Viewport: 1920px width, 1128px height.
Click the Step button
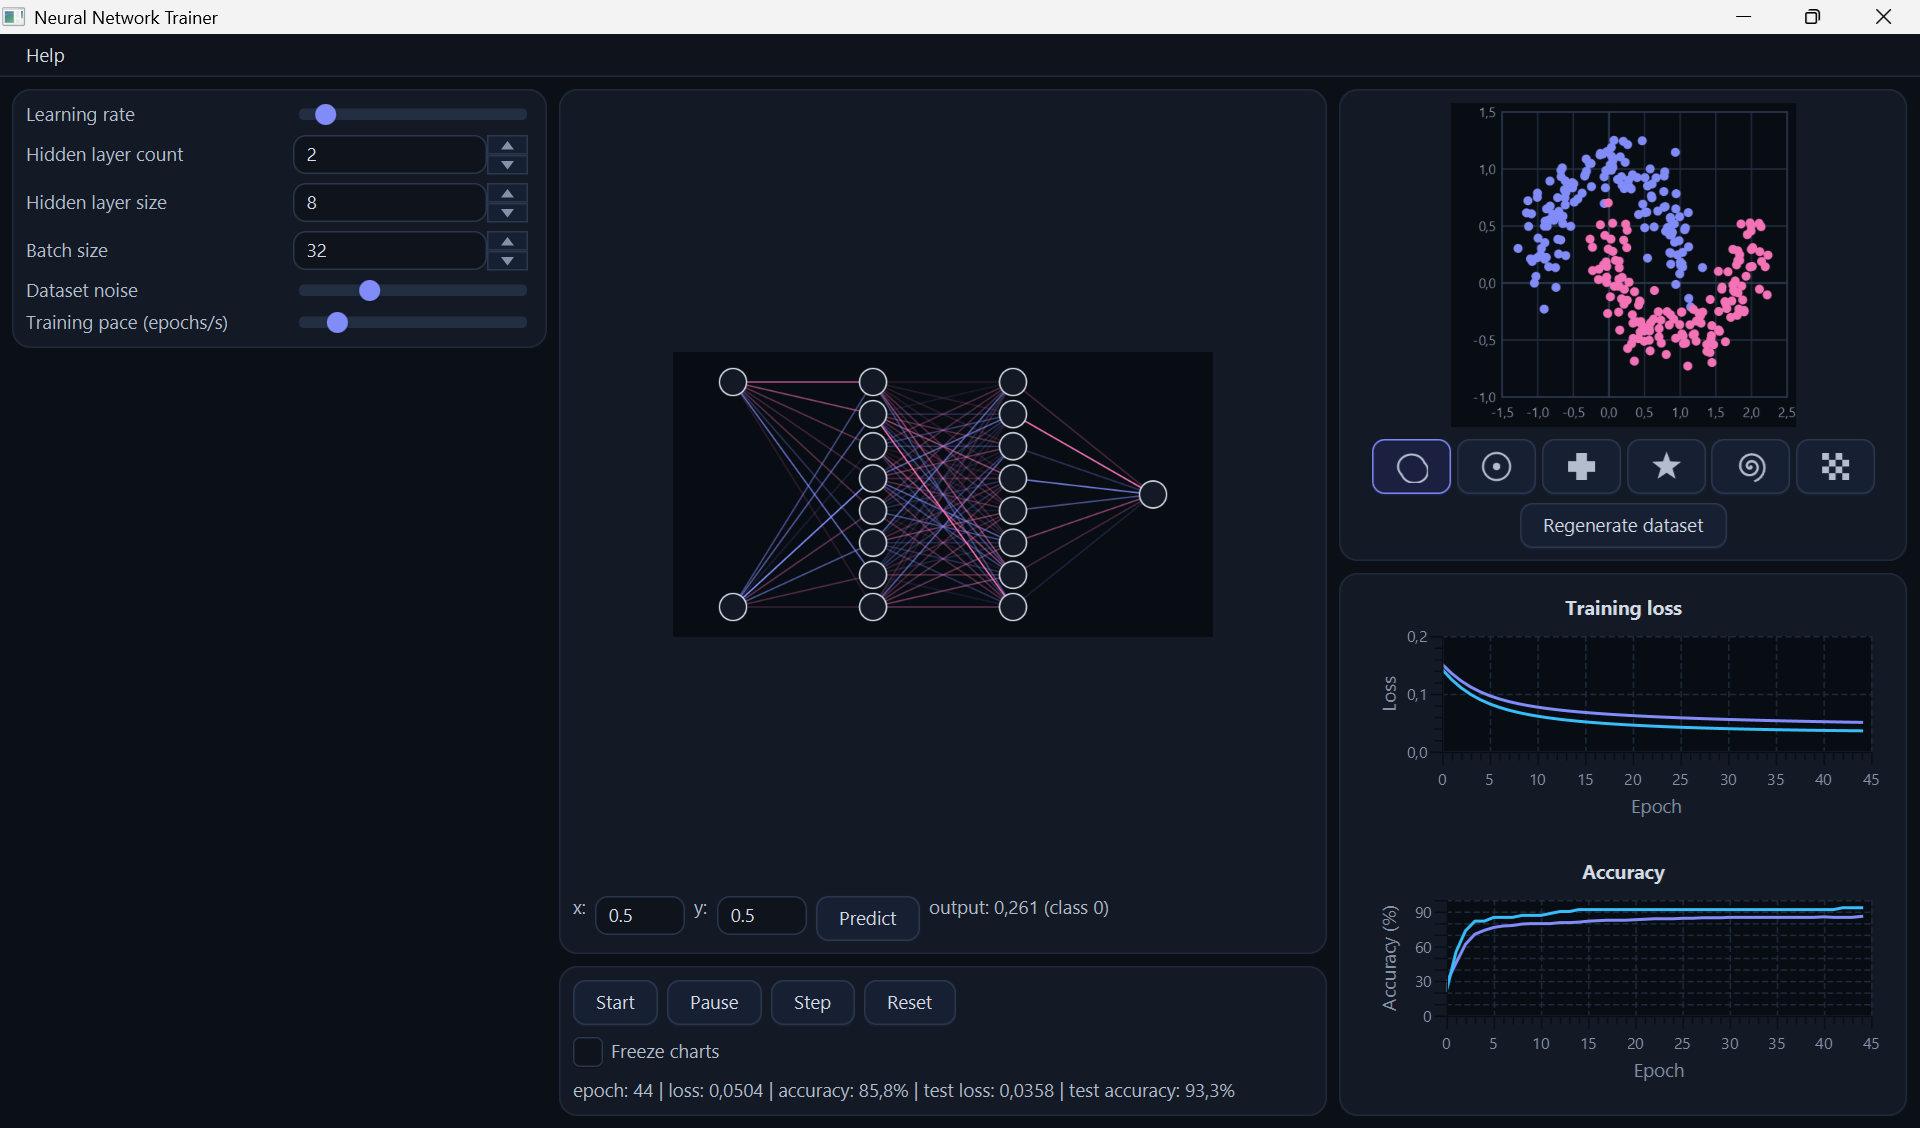(812, 1003)
